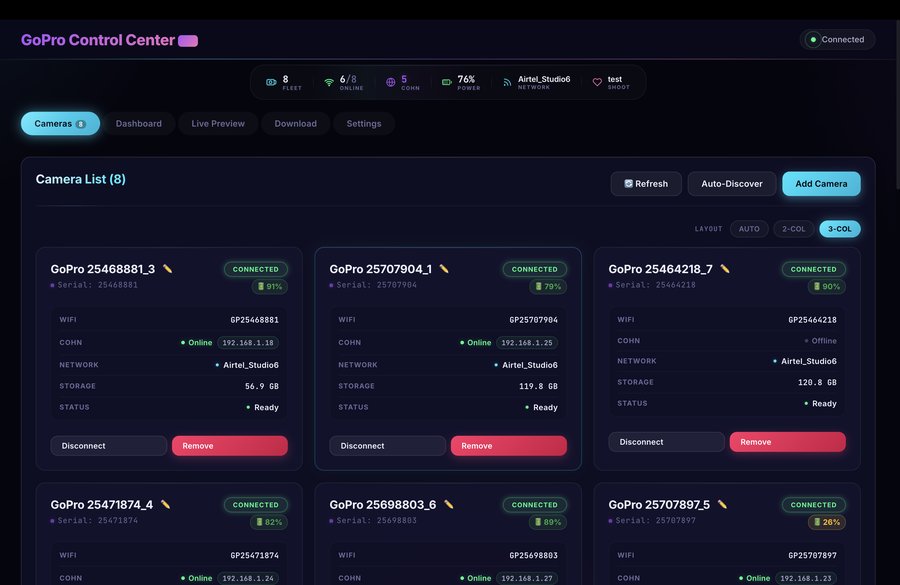Remove GoPro 25464218_7
Screen dimensions: 900x585
coord(788,442)
